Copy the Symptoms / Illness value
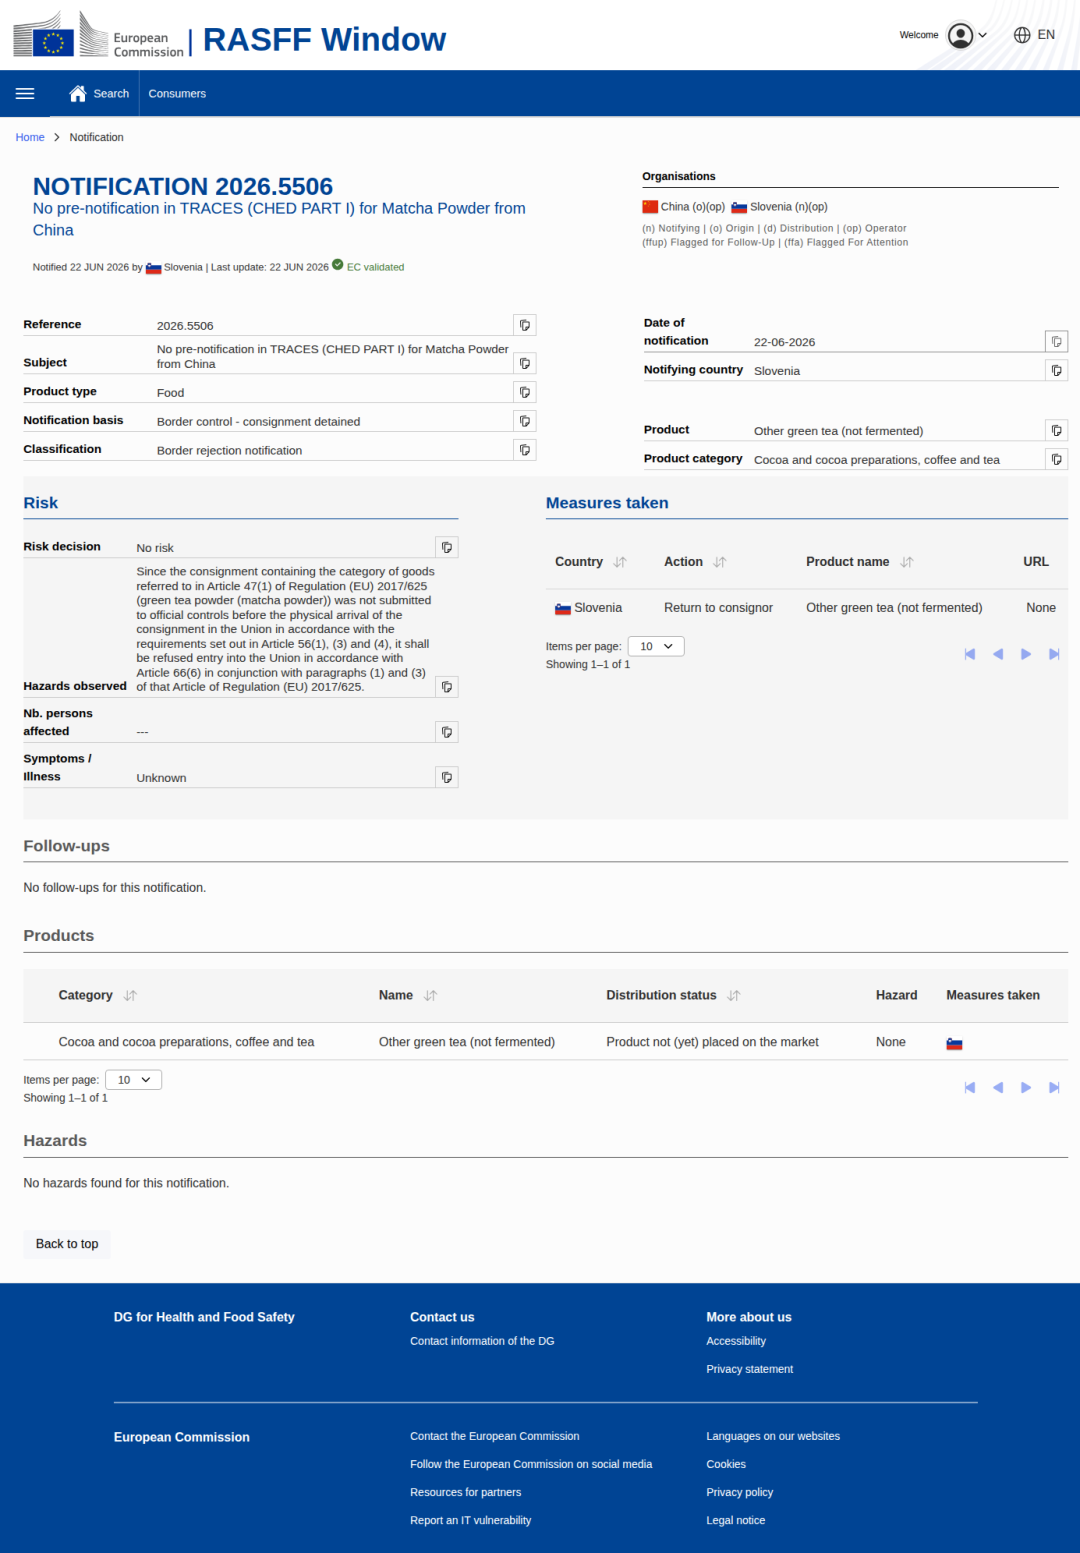 (447, 777)
